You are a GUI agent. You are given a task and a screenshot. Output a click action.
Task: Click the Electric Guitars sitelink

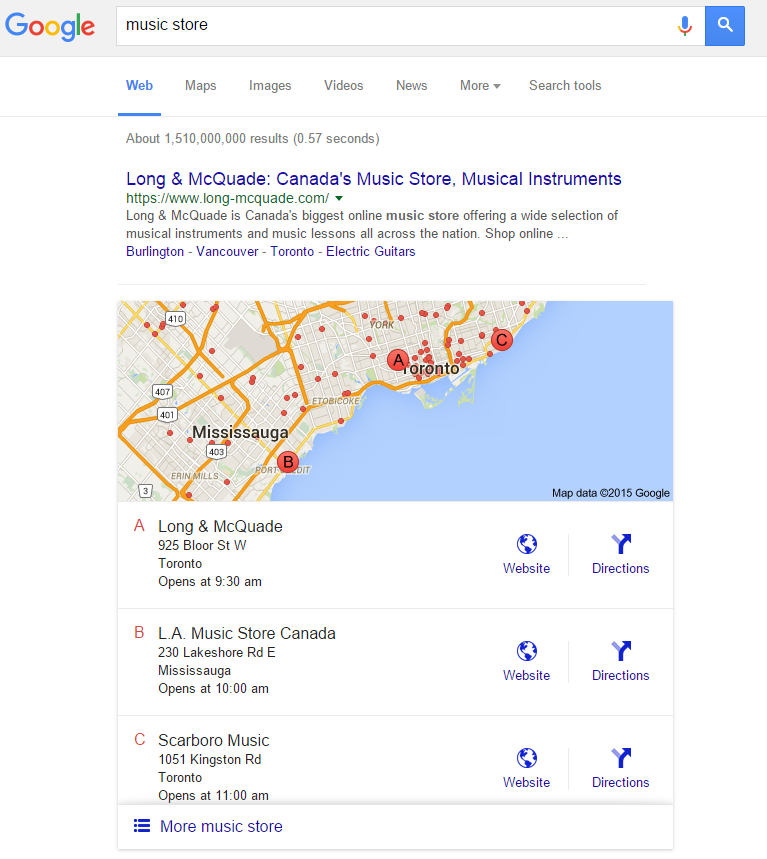point(370,252)
